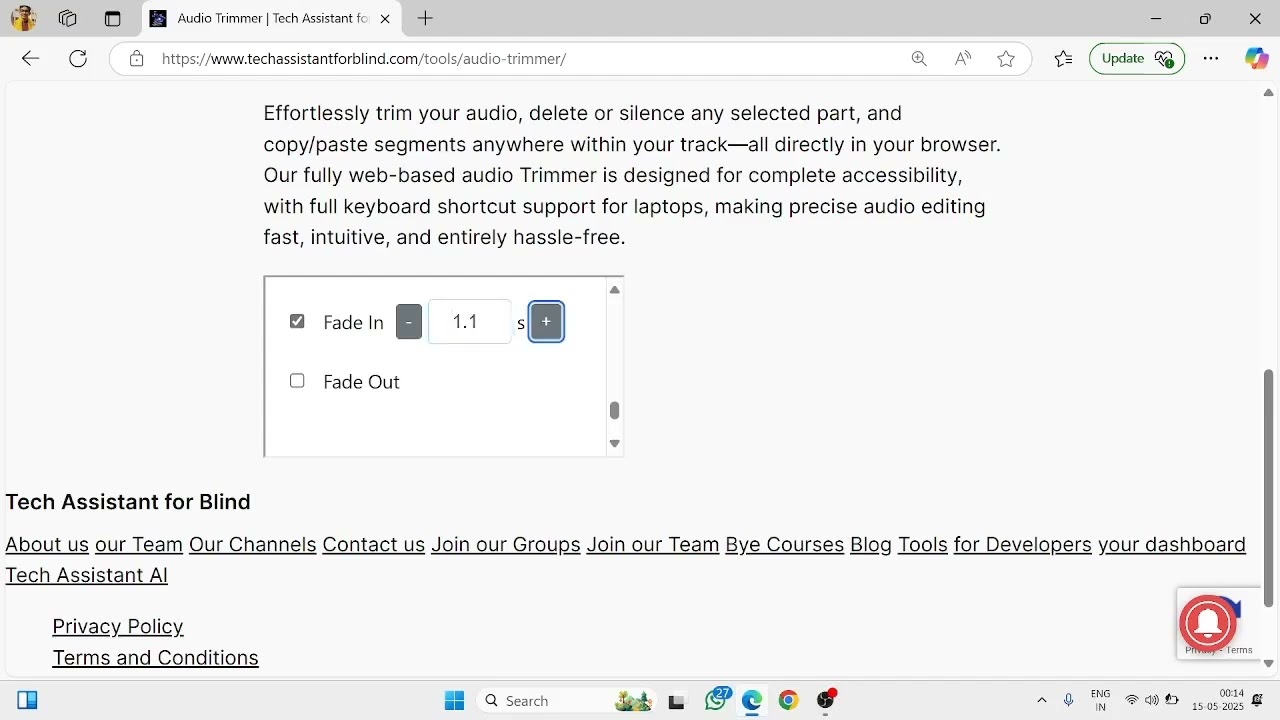Open the Join our Team link
The height and width of the screenshot is (720, 1280).
tap(652, 544)
